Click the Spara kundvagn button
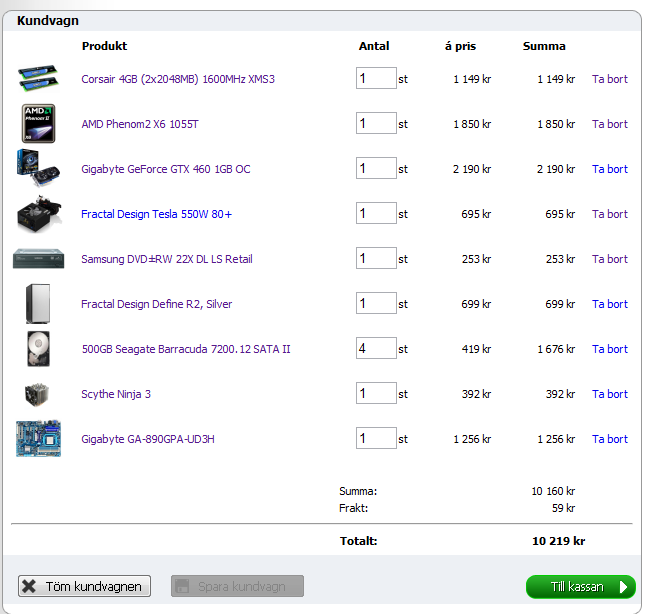Viewport: 646px width, 614px height. pos(237,587)
